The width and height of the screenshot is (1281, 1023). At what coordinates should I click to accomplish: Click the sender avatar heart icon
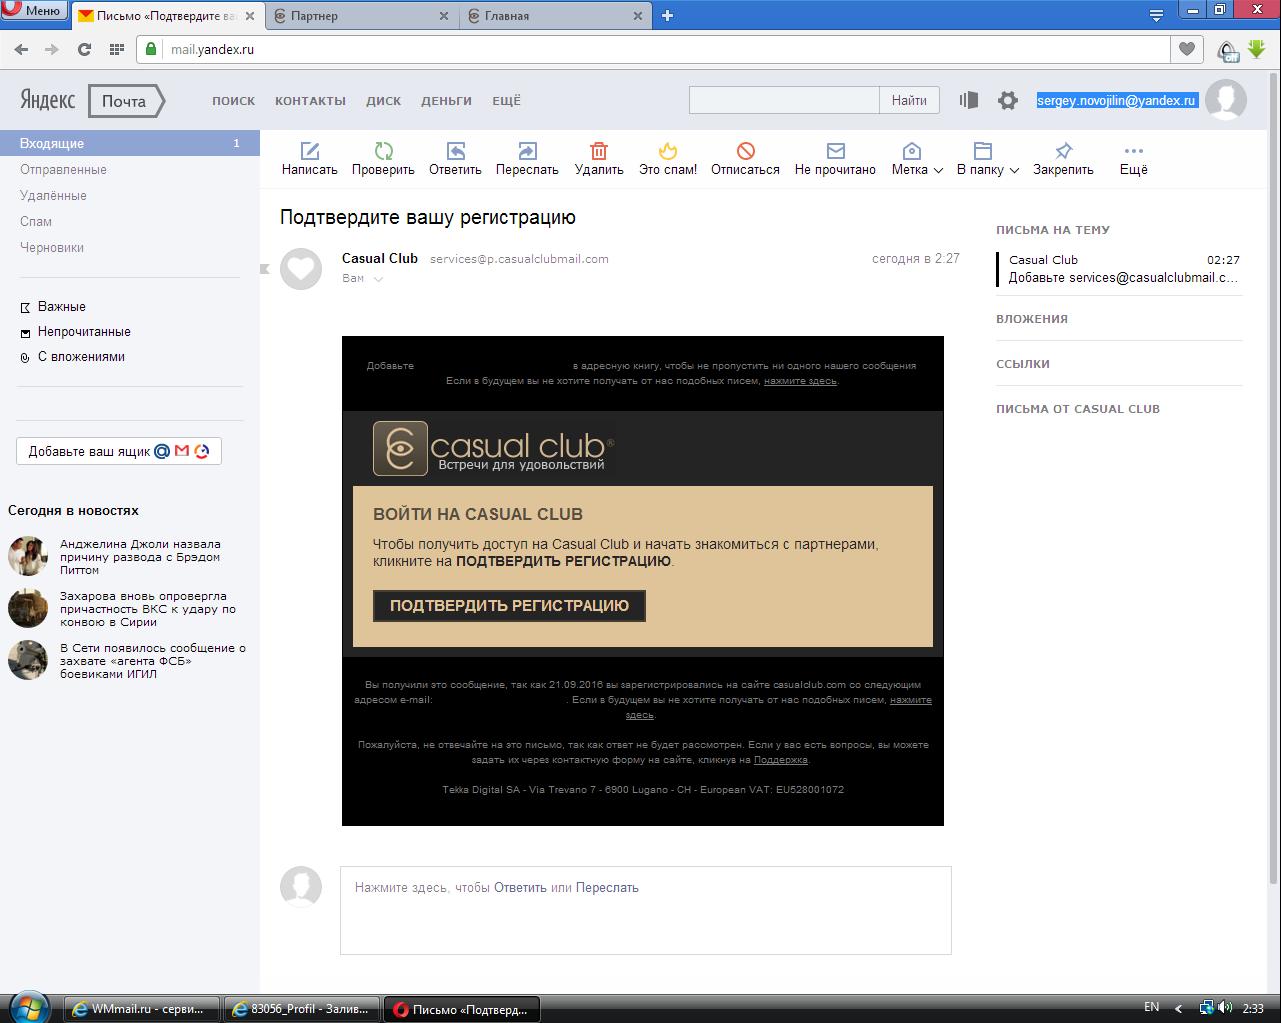click(x=301, y=269)
